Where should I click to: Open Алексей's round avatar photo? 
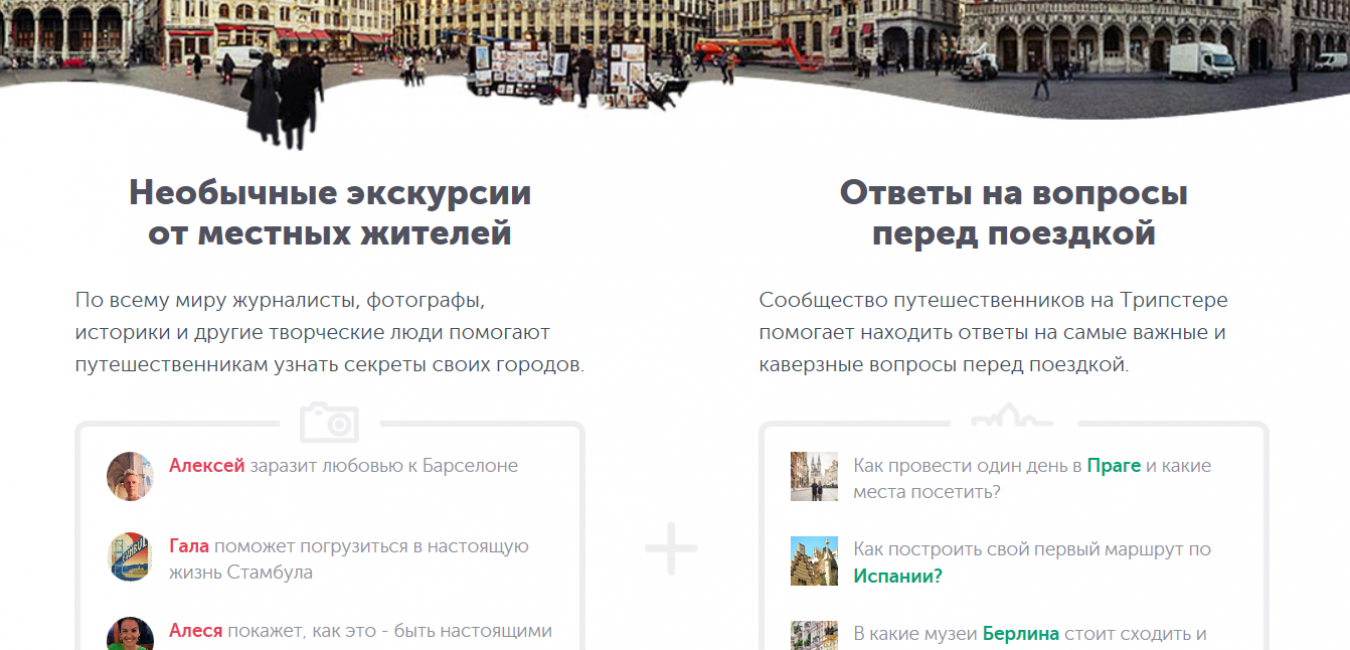point(130,476)
